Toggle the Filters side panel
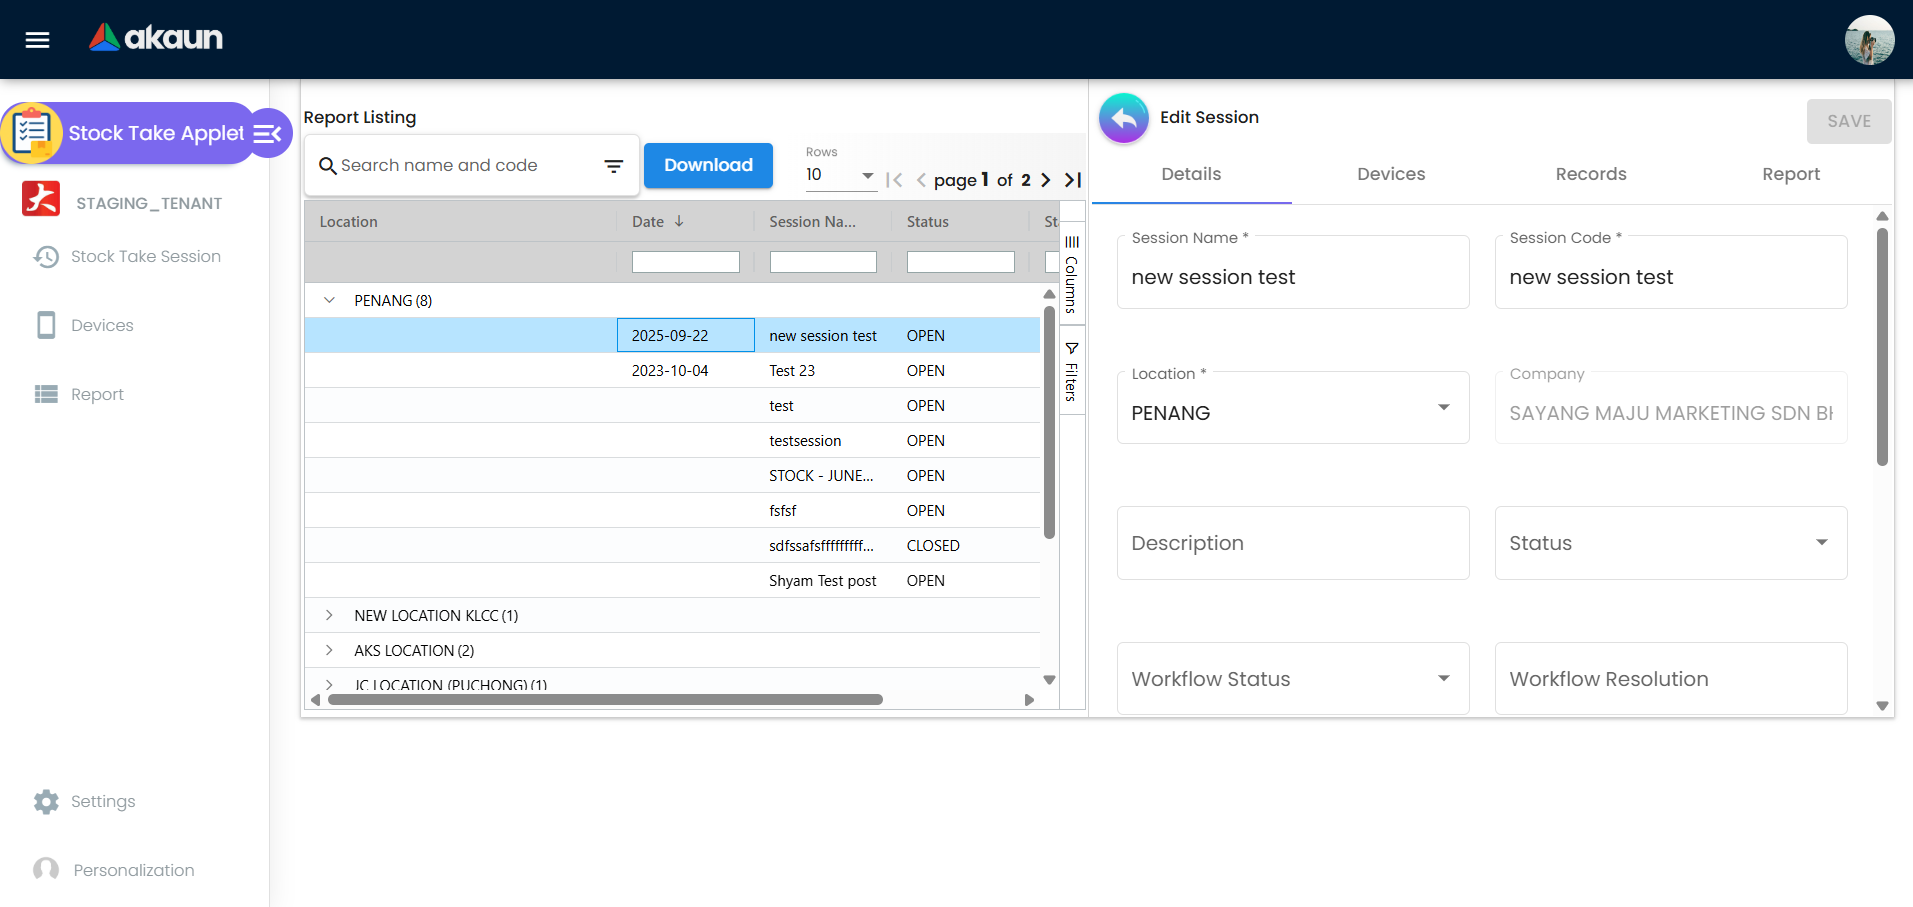 coord(1071,372)
